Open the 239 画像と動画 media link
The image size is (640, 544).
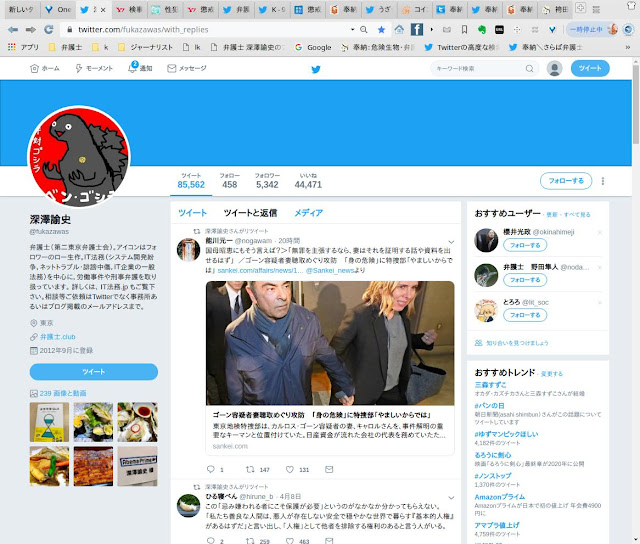click(62, 393)
